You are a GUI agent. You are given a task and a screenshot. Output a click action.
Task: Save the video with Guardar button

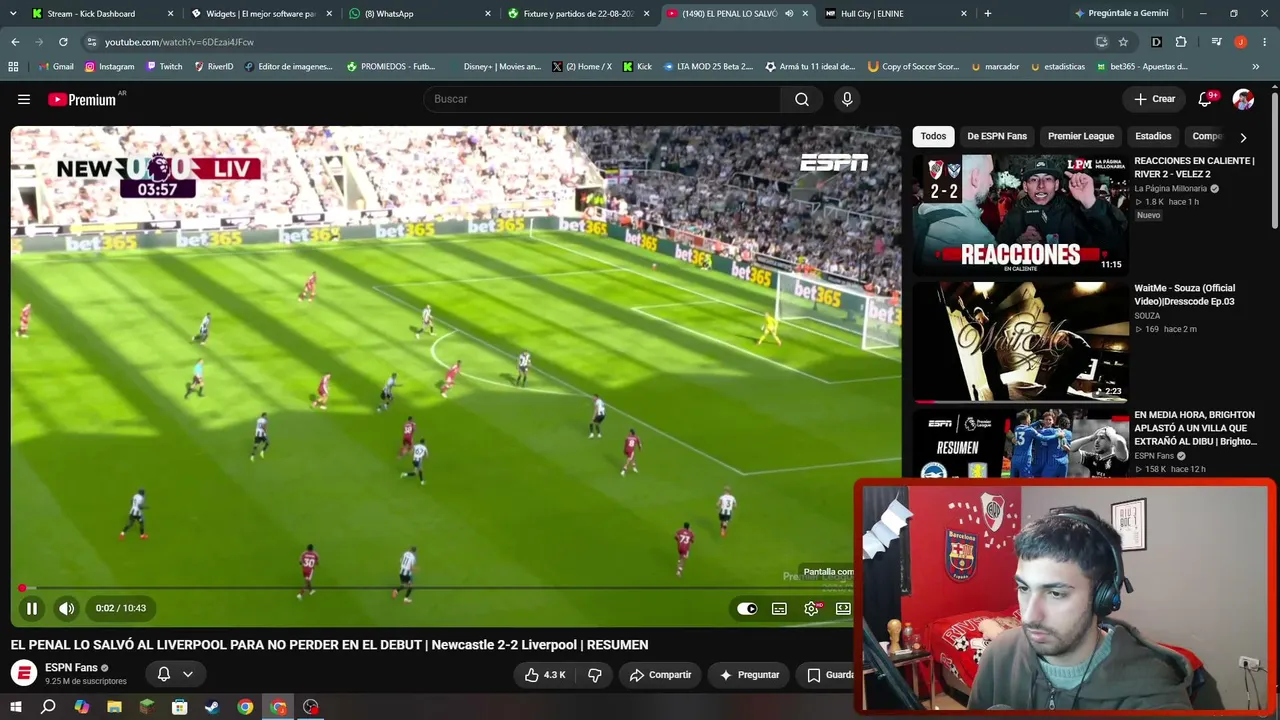(829, 675)
